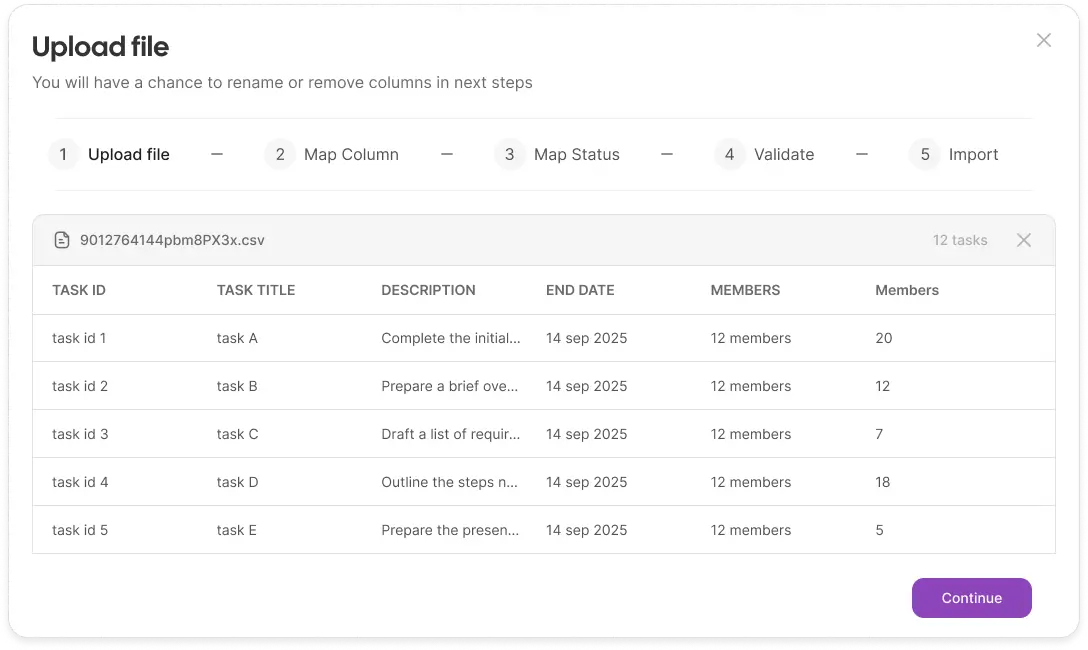Click the 12 tasks count label
The image size is (1088, 650).
click(960, 240)
